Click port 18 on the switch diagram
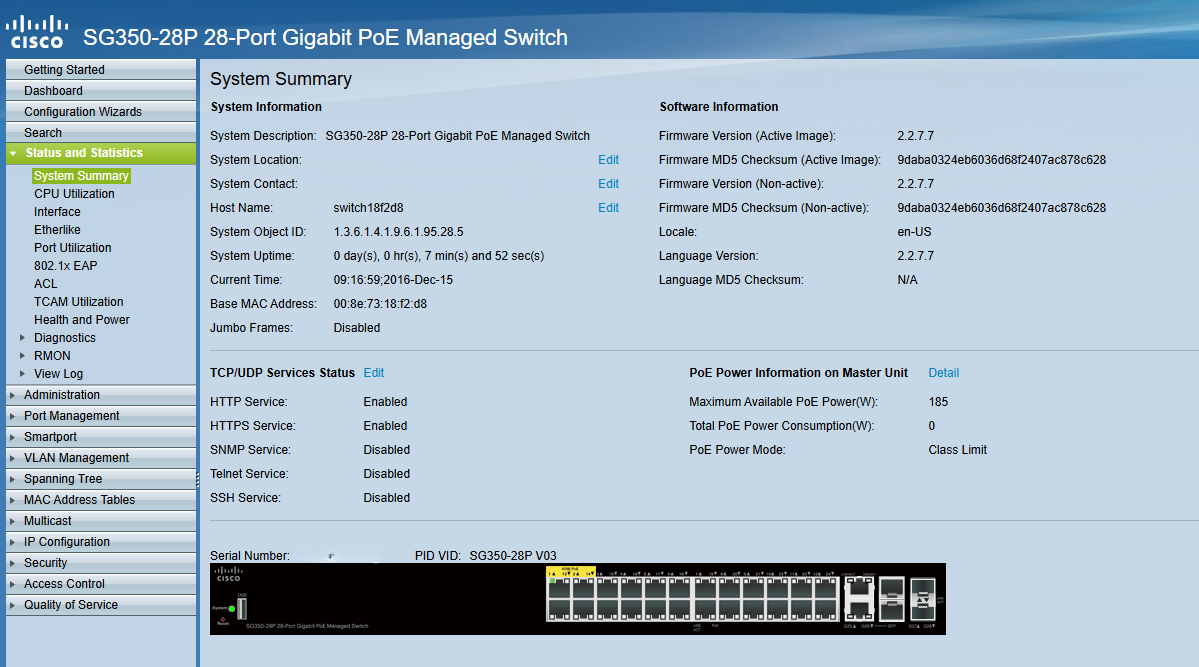Screen dimensions: 1199x667 pyautogui.click(x=679, y=610)
